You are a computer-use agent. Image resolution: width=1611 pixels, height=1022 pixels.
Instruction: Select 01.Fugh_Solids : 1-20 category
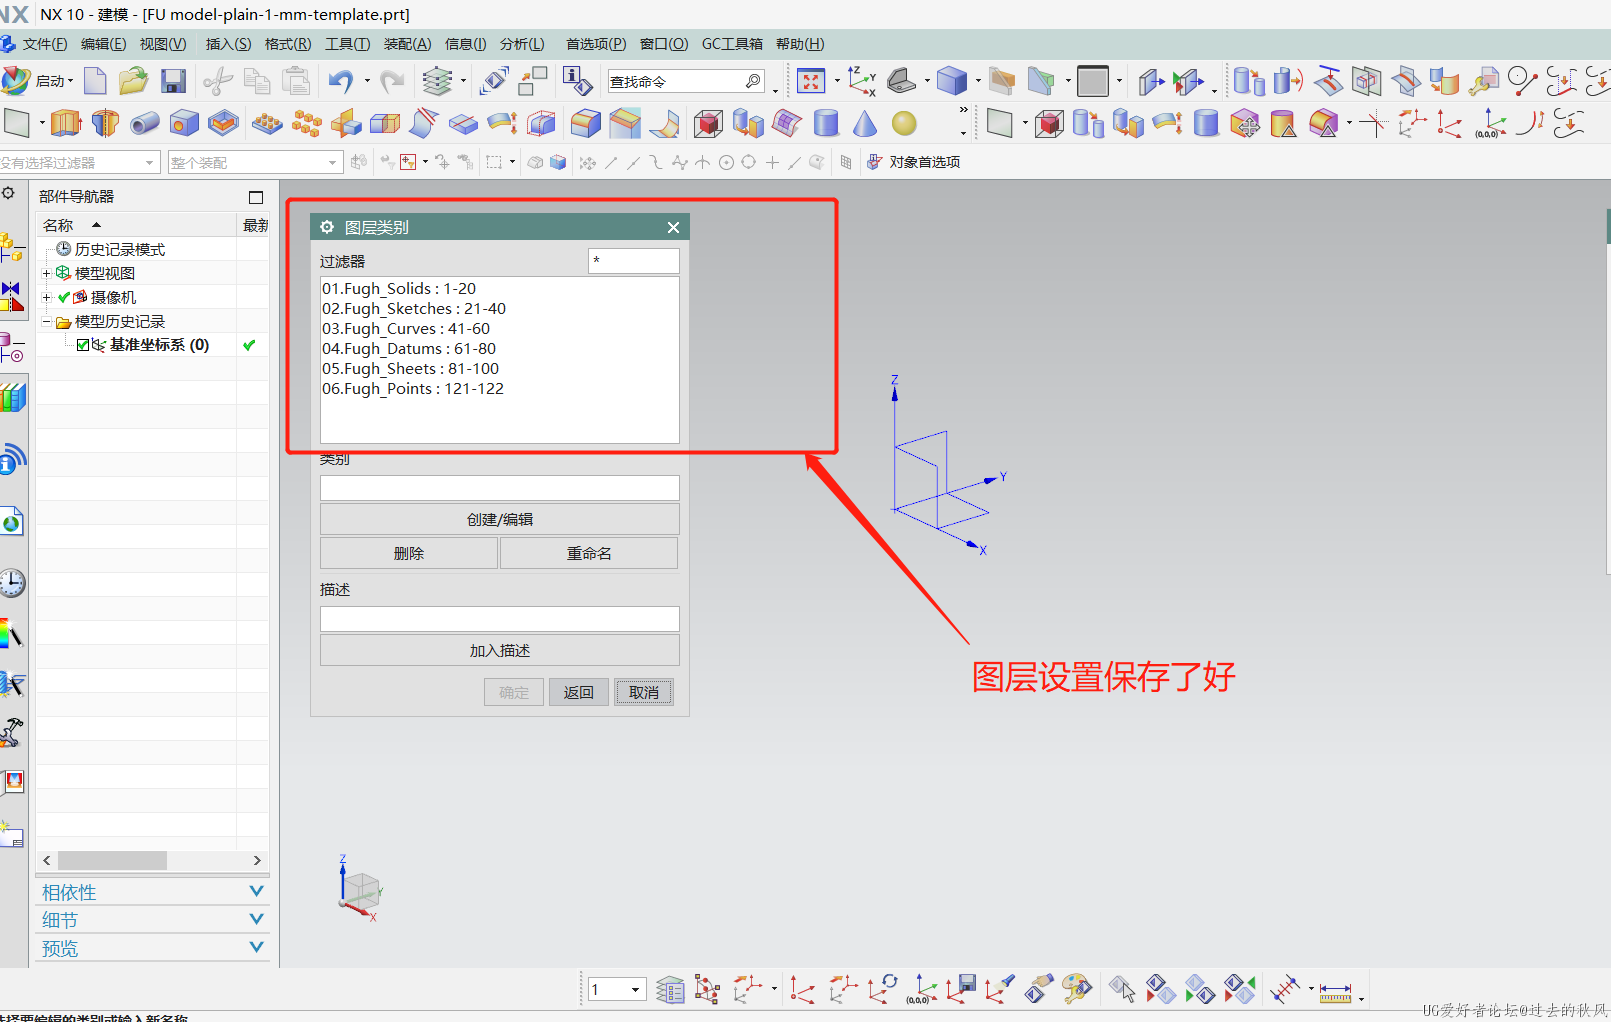(399, 288)
